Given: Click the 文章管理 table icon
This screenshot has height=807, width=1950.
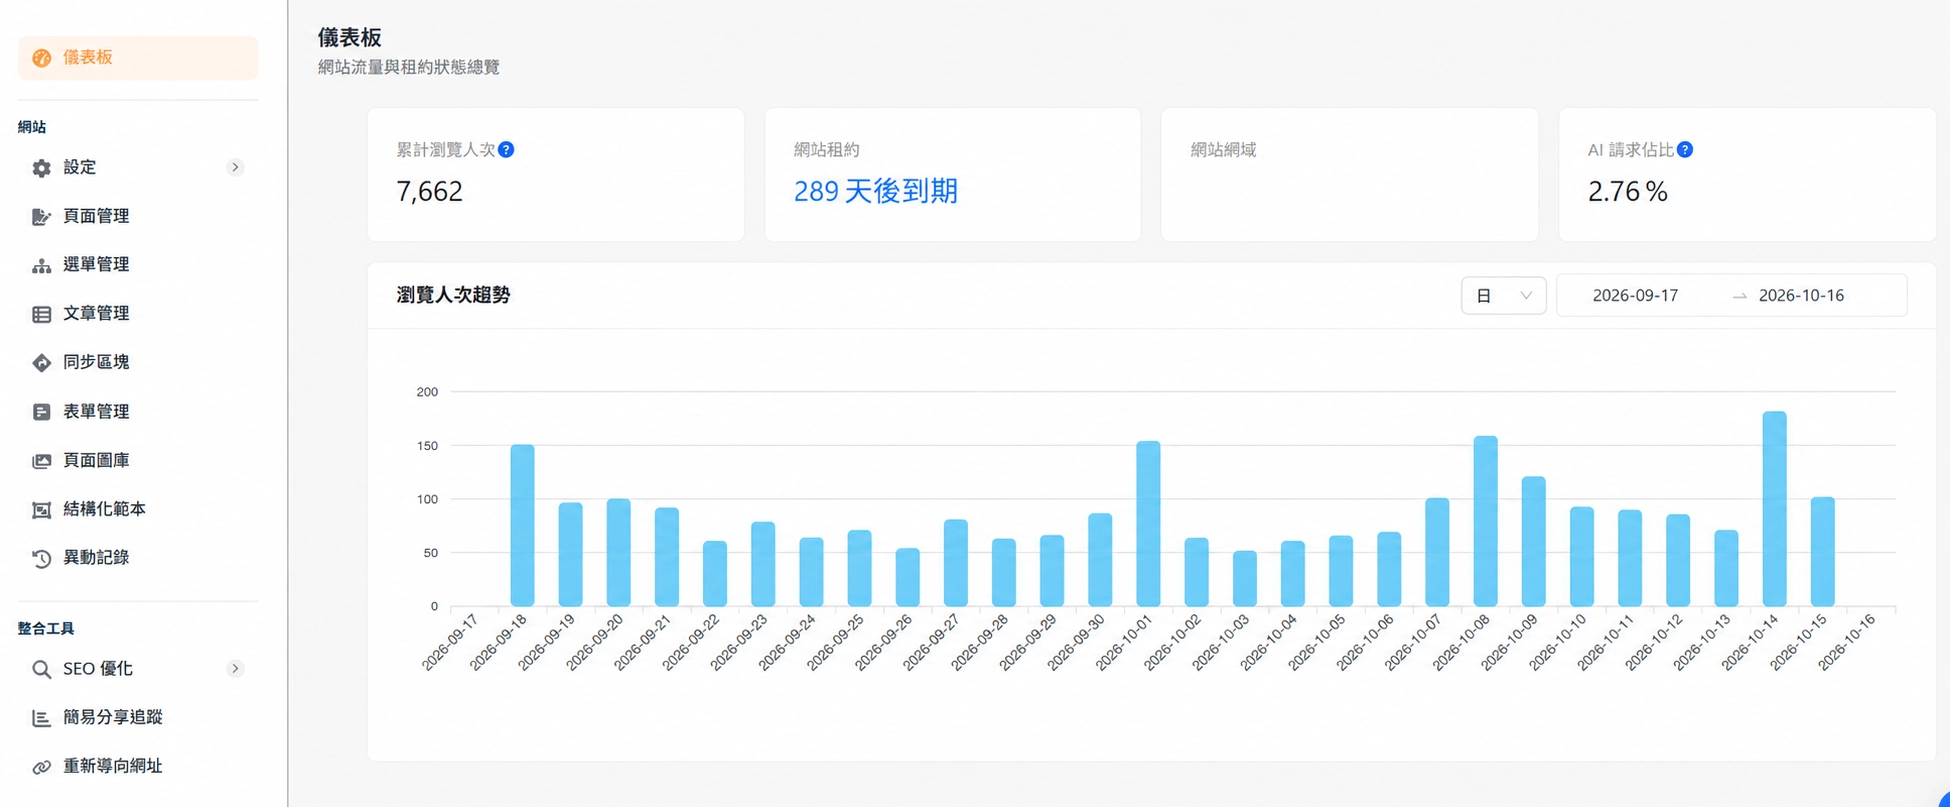Looking at the screenshot, I should (41, 314).
